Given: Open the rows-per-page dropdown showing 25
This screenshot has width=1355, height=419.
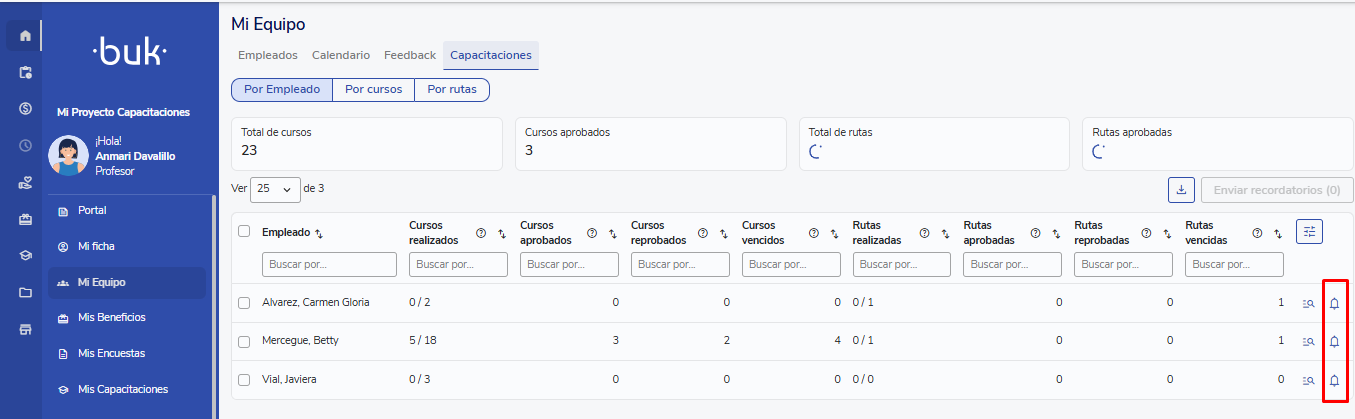Looking at the screenshot, I should click(x=276, y=188).
